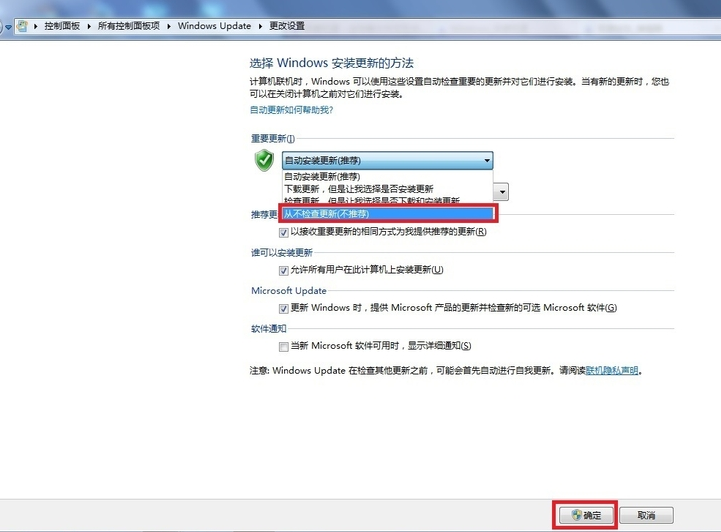Select 从不检查更新(不推荐) in the list

[388, 213]
